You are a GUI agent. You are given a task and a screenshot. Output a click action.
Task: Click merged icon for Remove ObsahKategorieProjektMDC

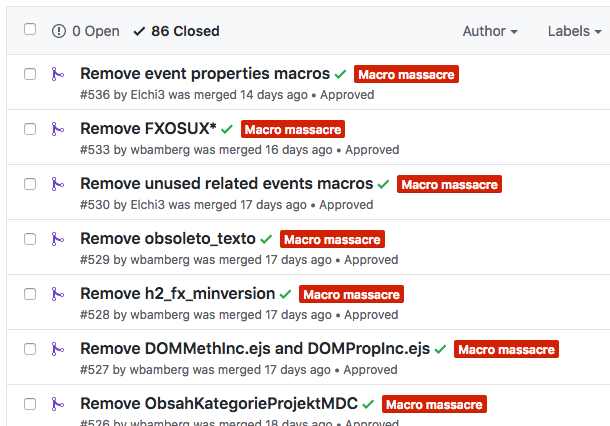point(58,404)
